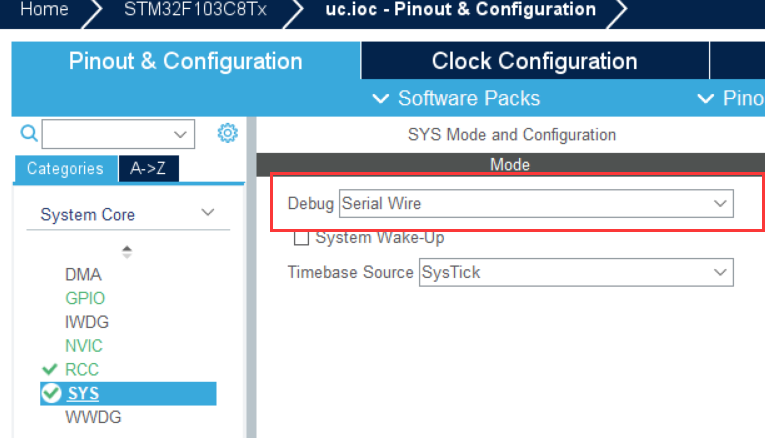Expand the Software Packs menu

click(457, 99)
